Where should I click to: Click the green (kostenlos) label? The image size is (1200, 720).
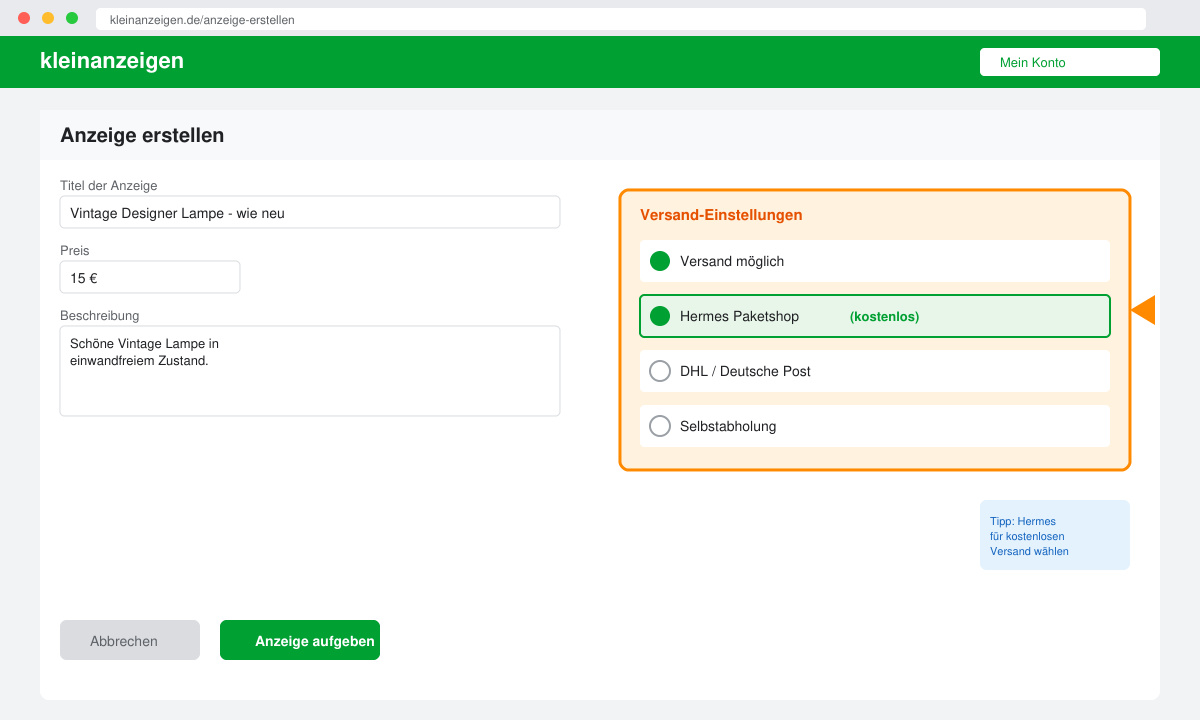coord(884,316)
